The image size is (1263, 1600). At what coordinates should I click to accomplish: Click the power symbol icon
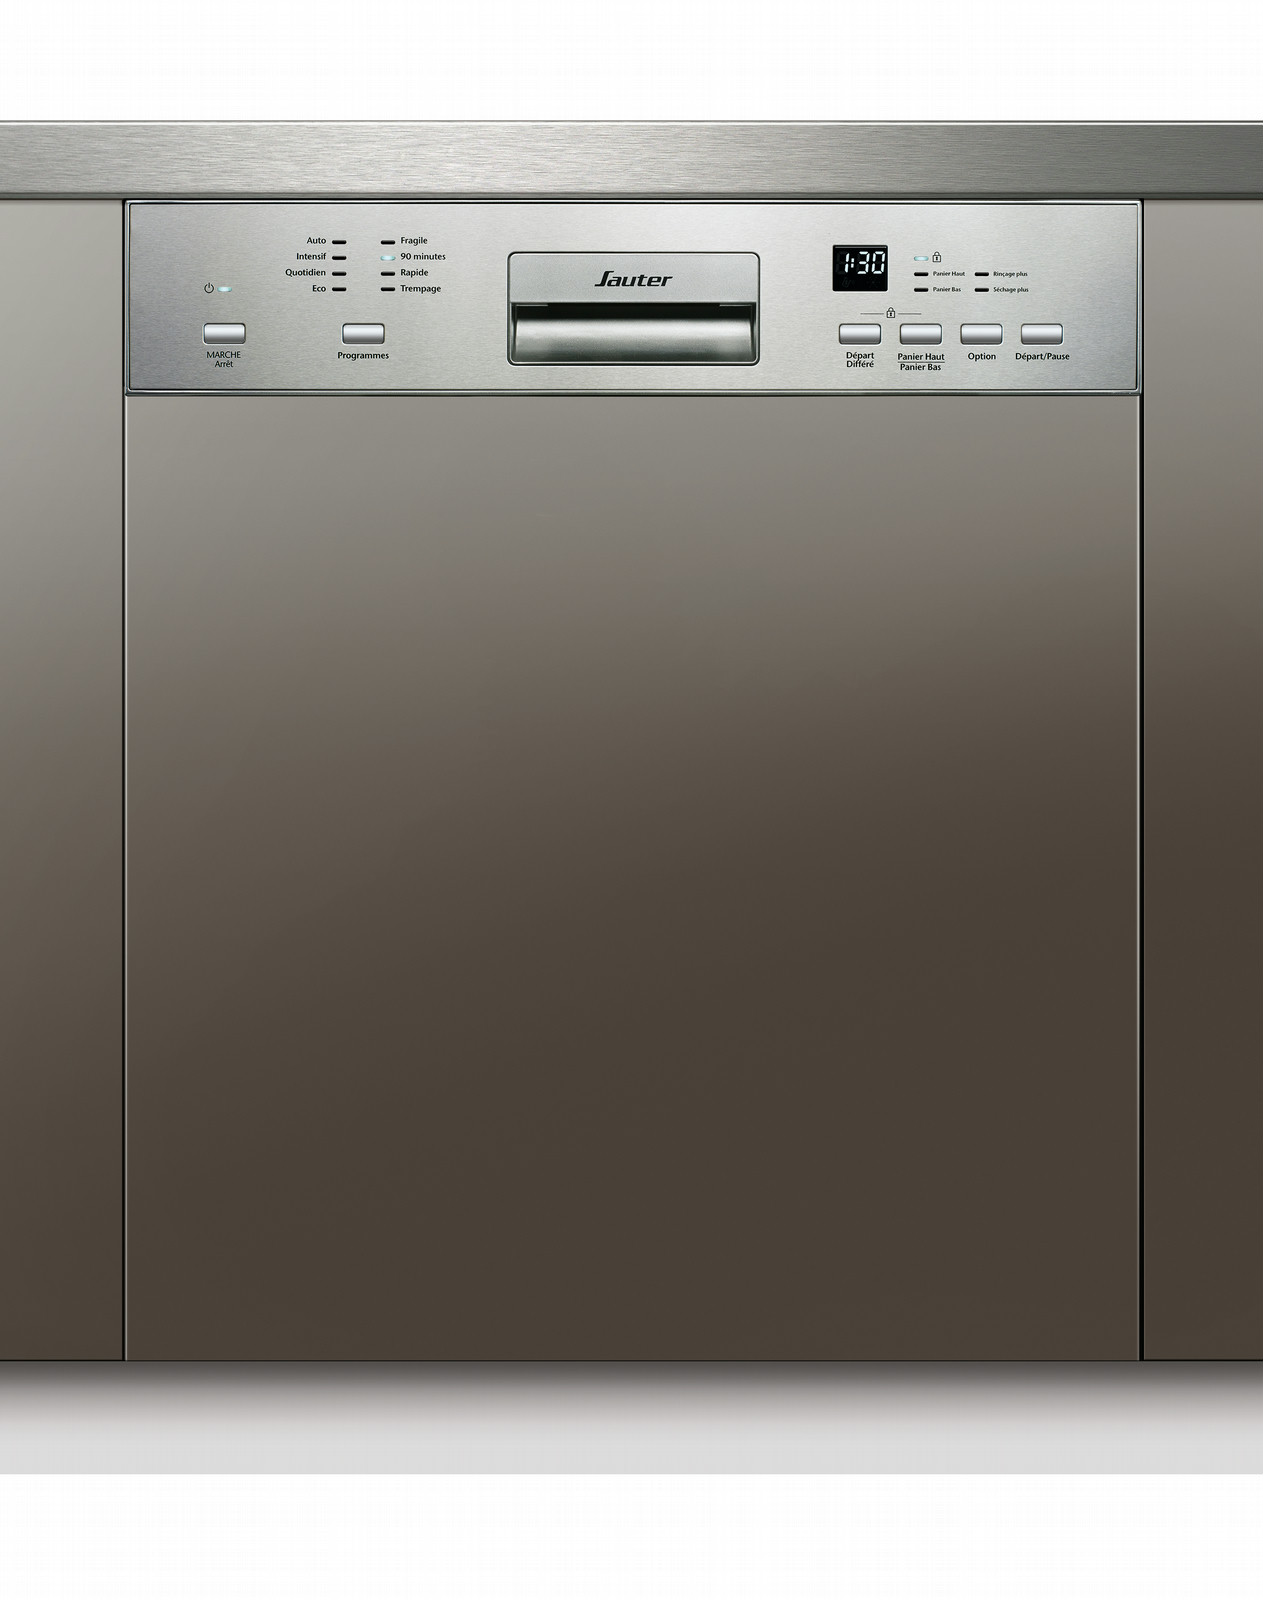[209, 289]
